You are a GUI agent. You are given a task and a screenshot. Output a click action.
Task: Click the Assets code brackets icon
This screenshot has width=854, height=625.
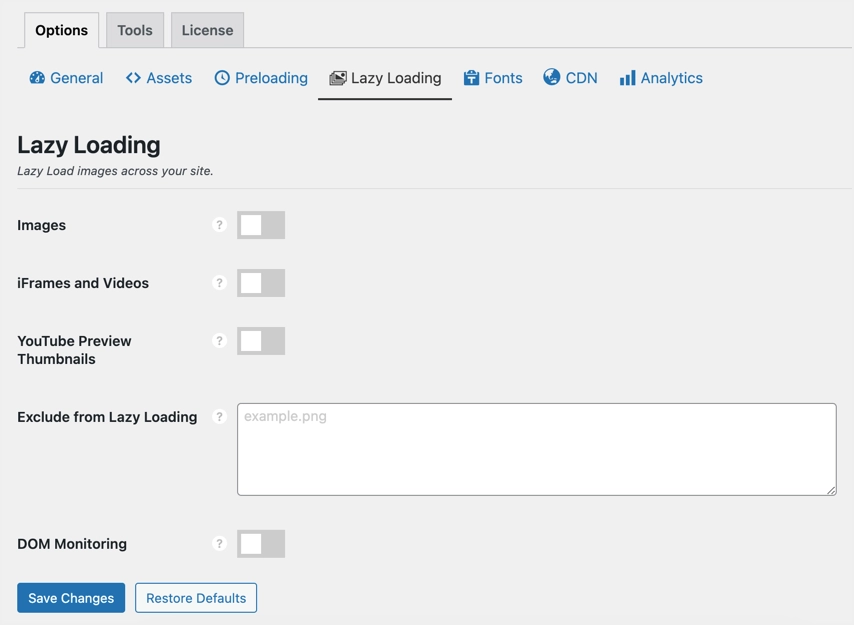pos(133,78)
